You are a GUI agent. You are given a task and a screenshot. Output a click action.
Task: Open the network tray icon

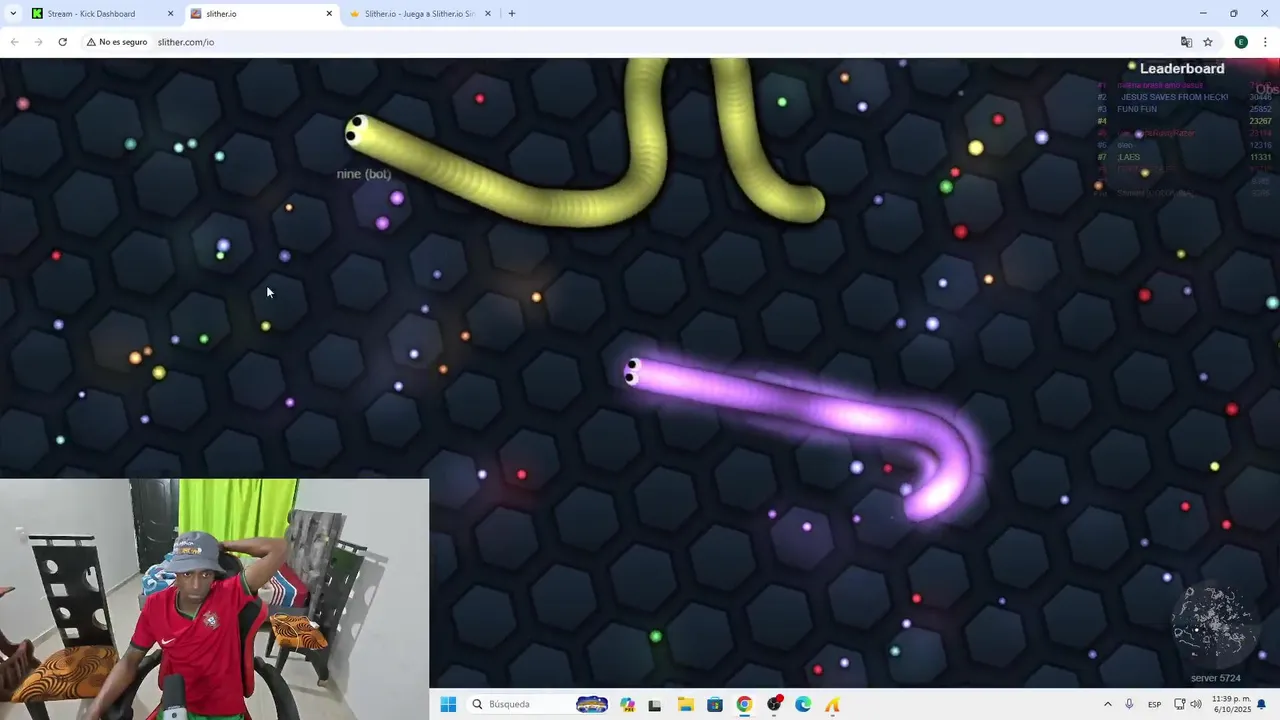click(1179, 704)
